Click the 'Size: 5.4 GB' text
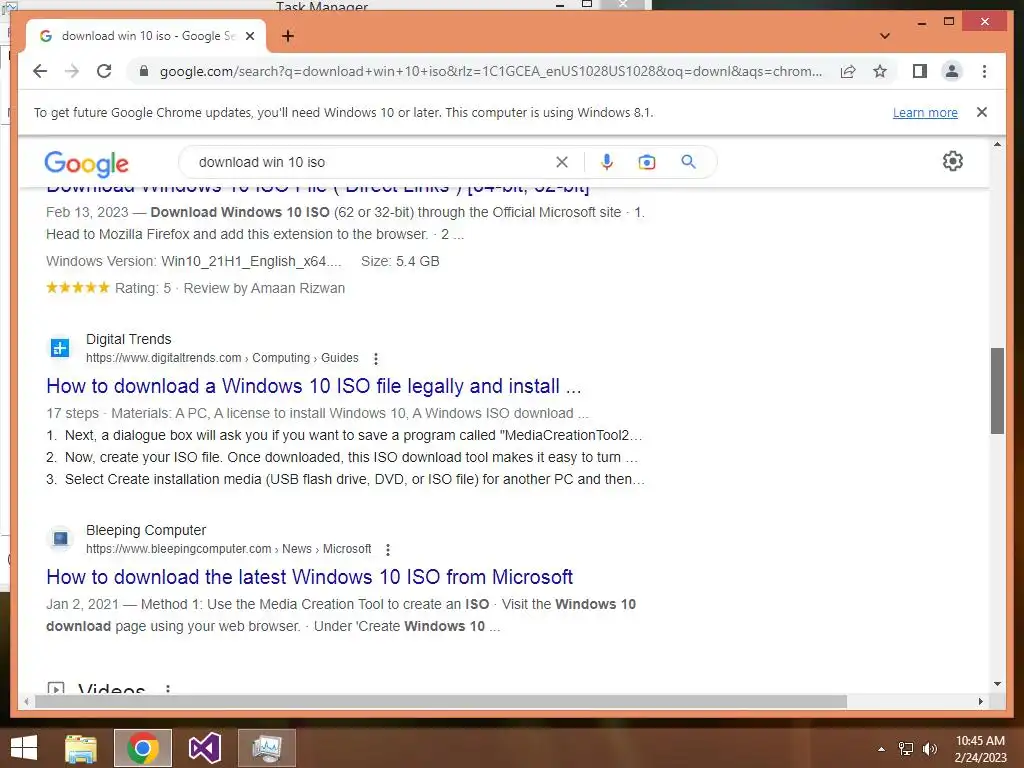1024x768 pixels. (400, 261)
